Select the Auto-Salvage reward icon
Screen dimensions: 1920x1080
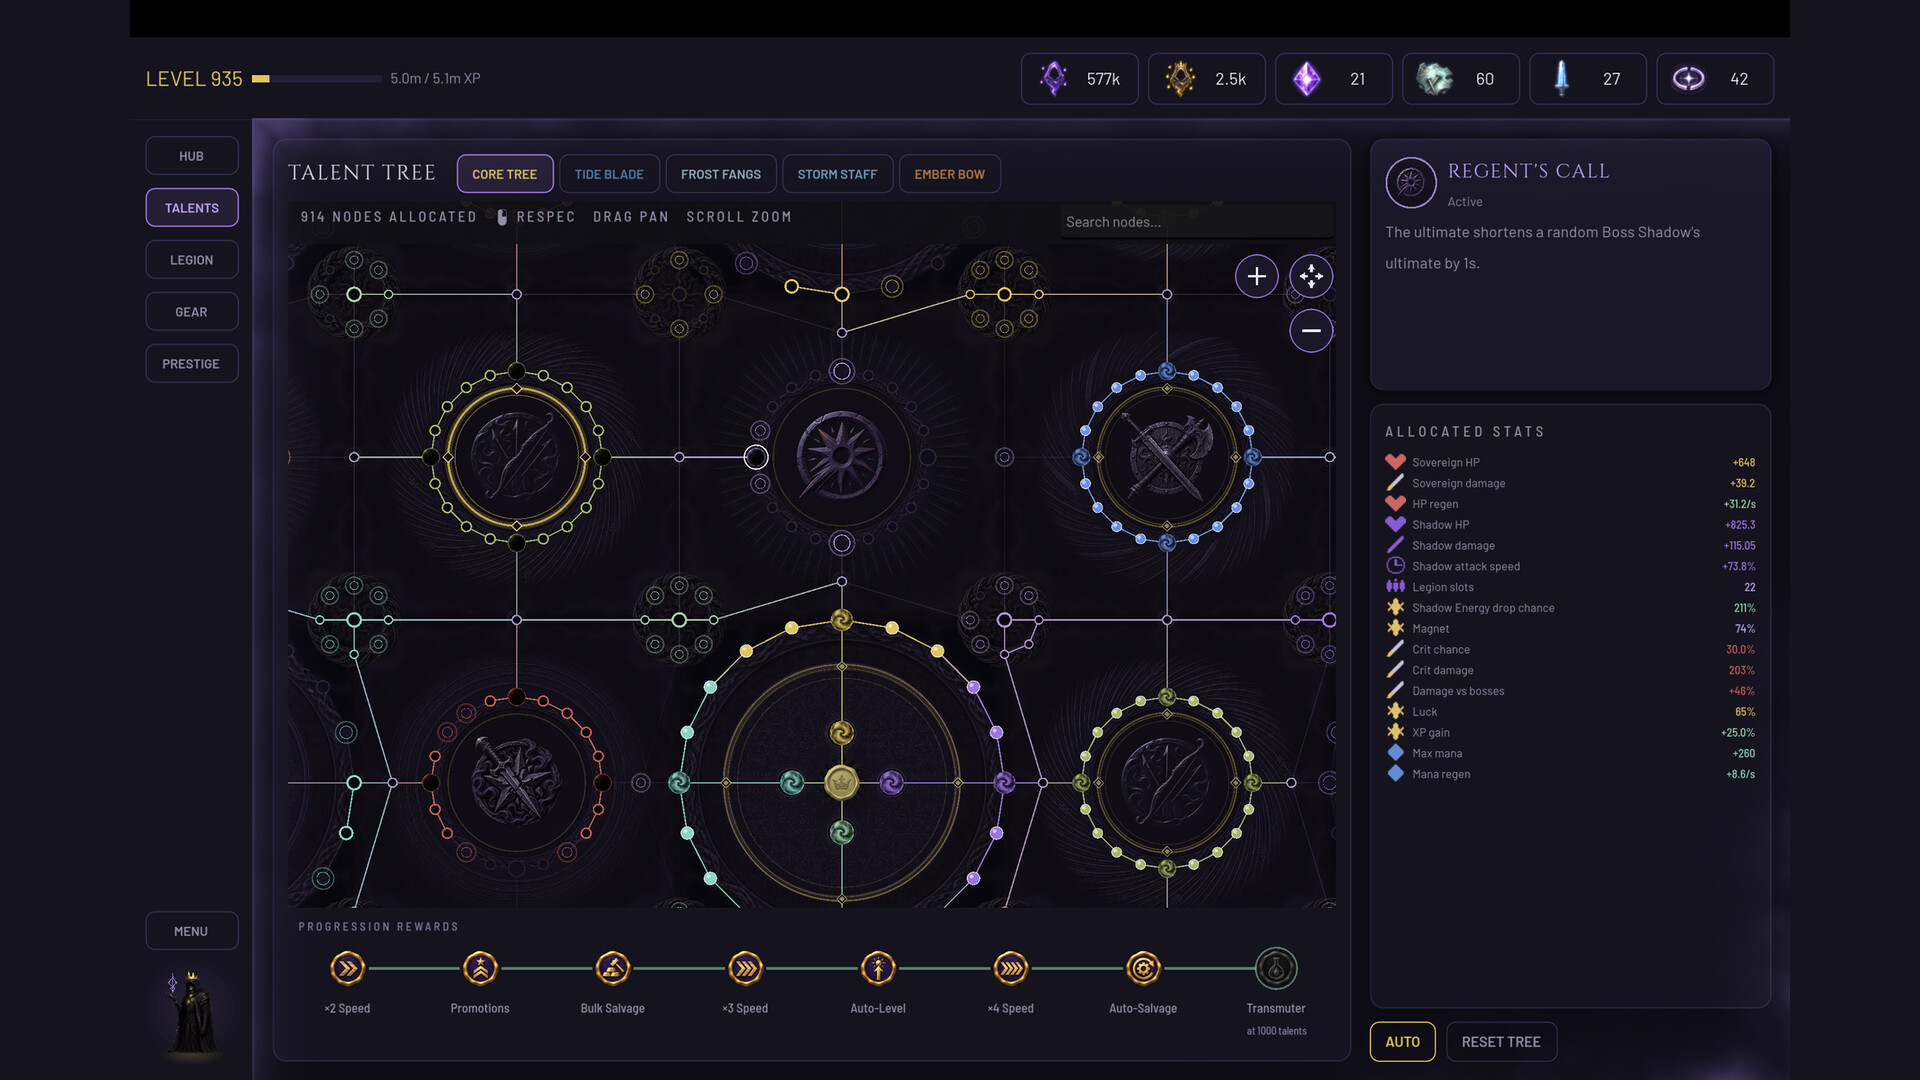1143,968
